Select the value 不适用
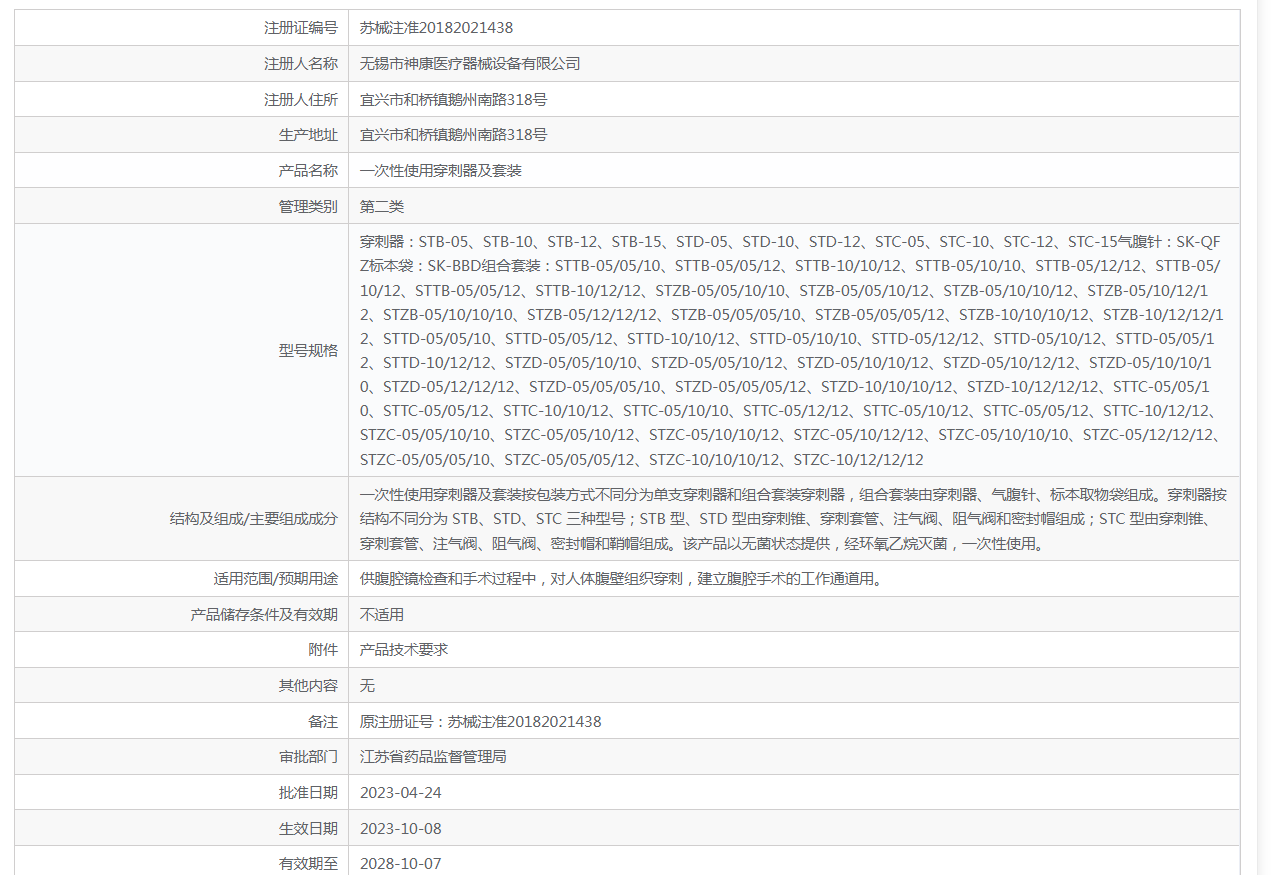The width and height of the screenshot is (1279, 875). [x=382, y=614]
